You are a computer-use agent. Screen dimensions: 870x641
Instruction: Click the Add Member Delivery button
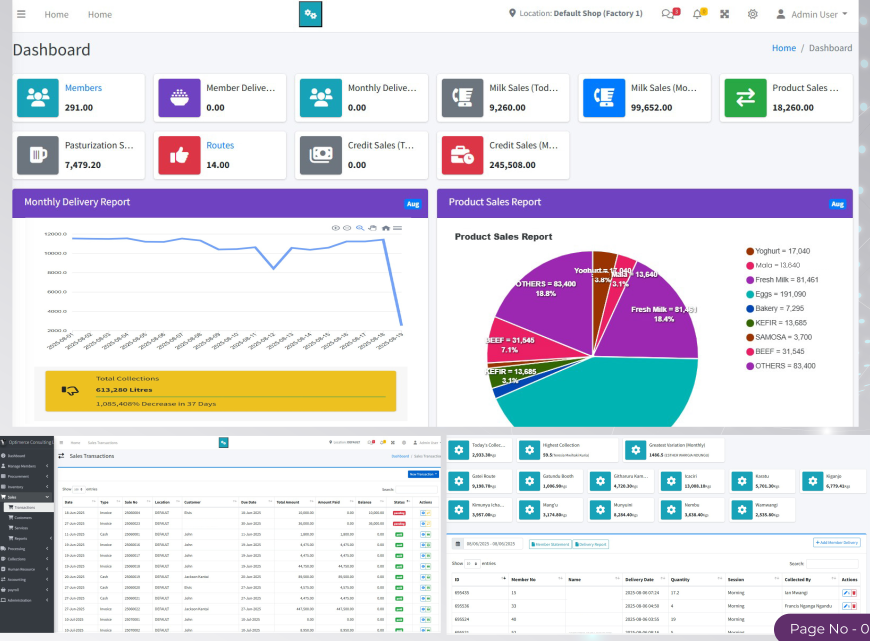point(838,540)
